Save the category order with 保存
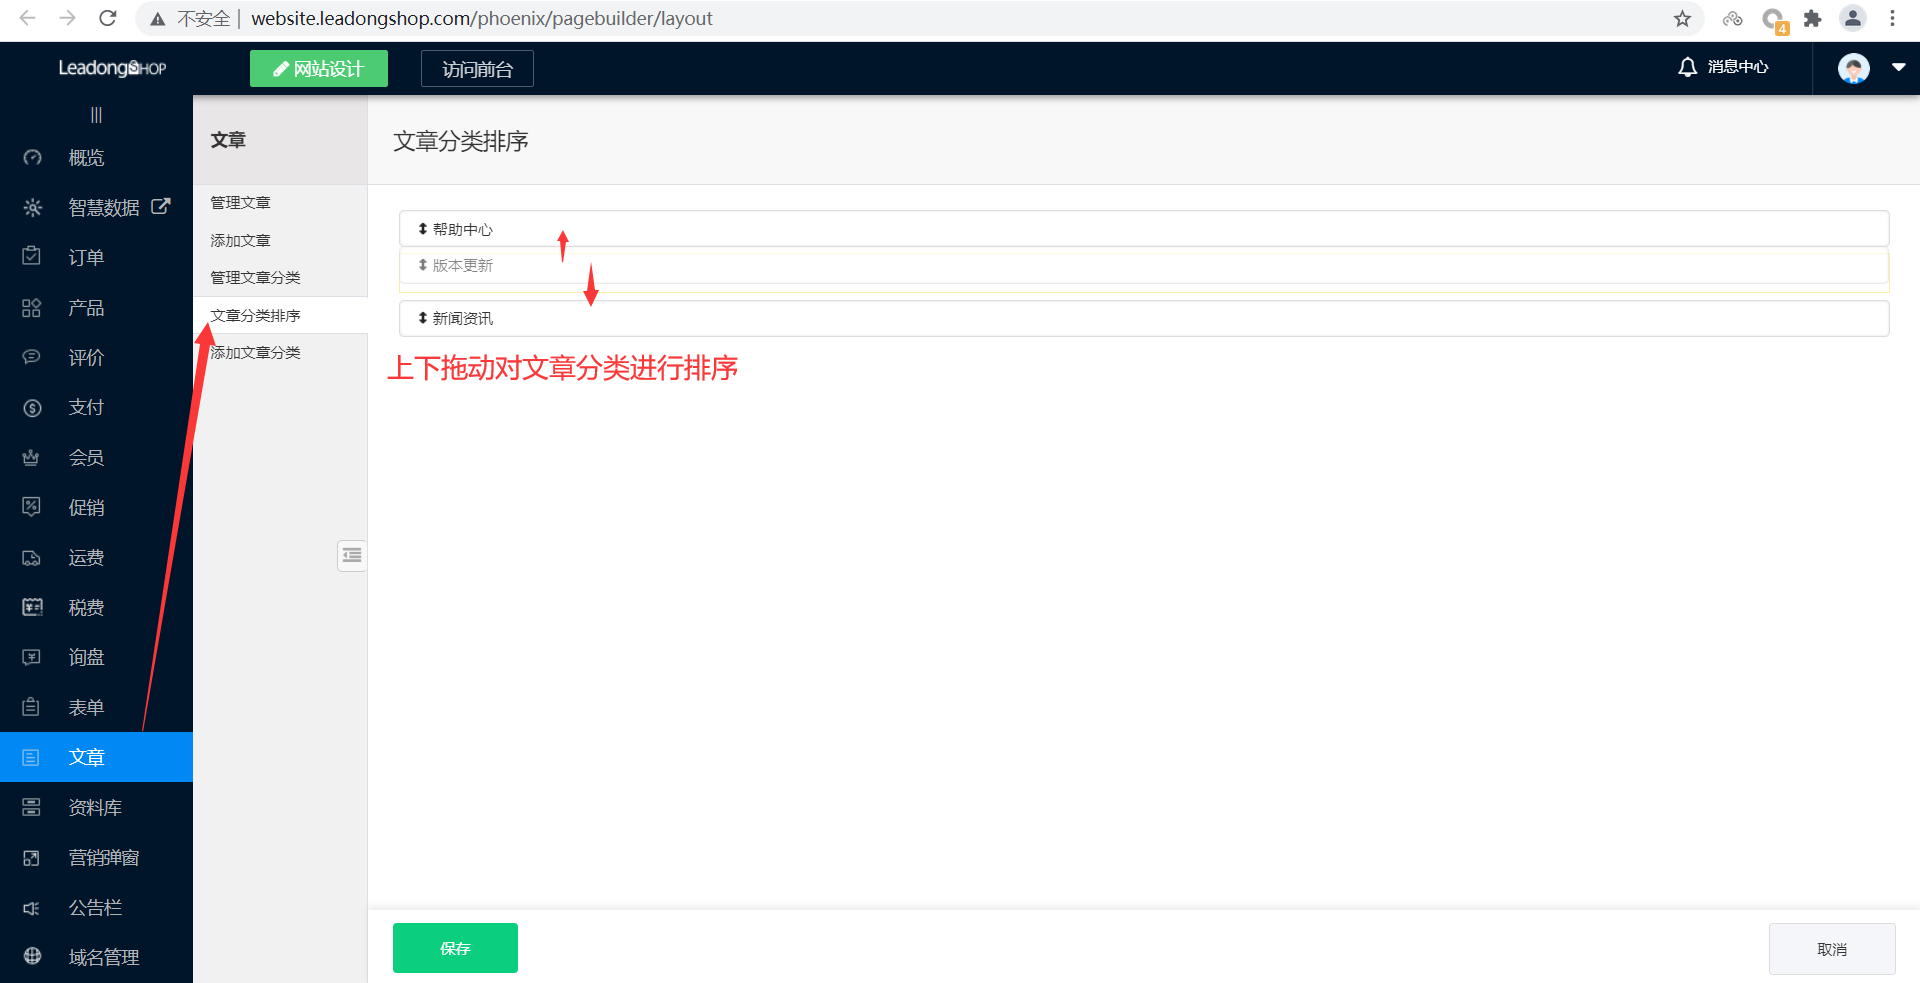The width and height of the screenshot is (1920, 983). tap(455, 948)
